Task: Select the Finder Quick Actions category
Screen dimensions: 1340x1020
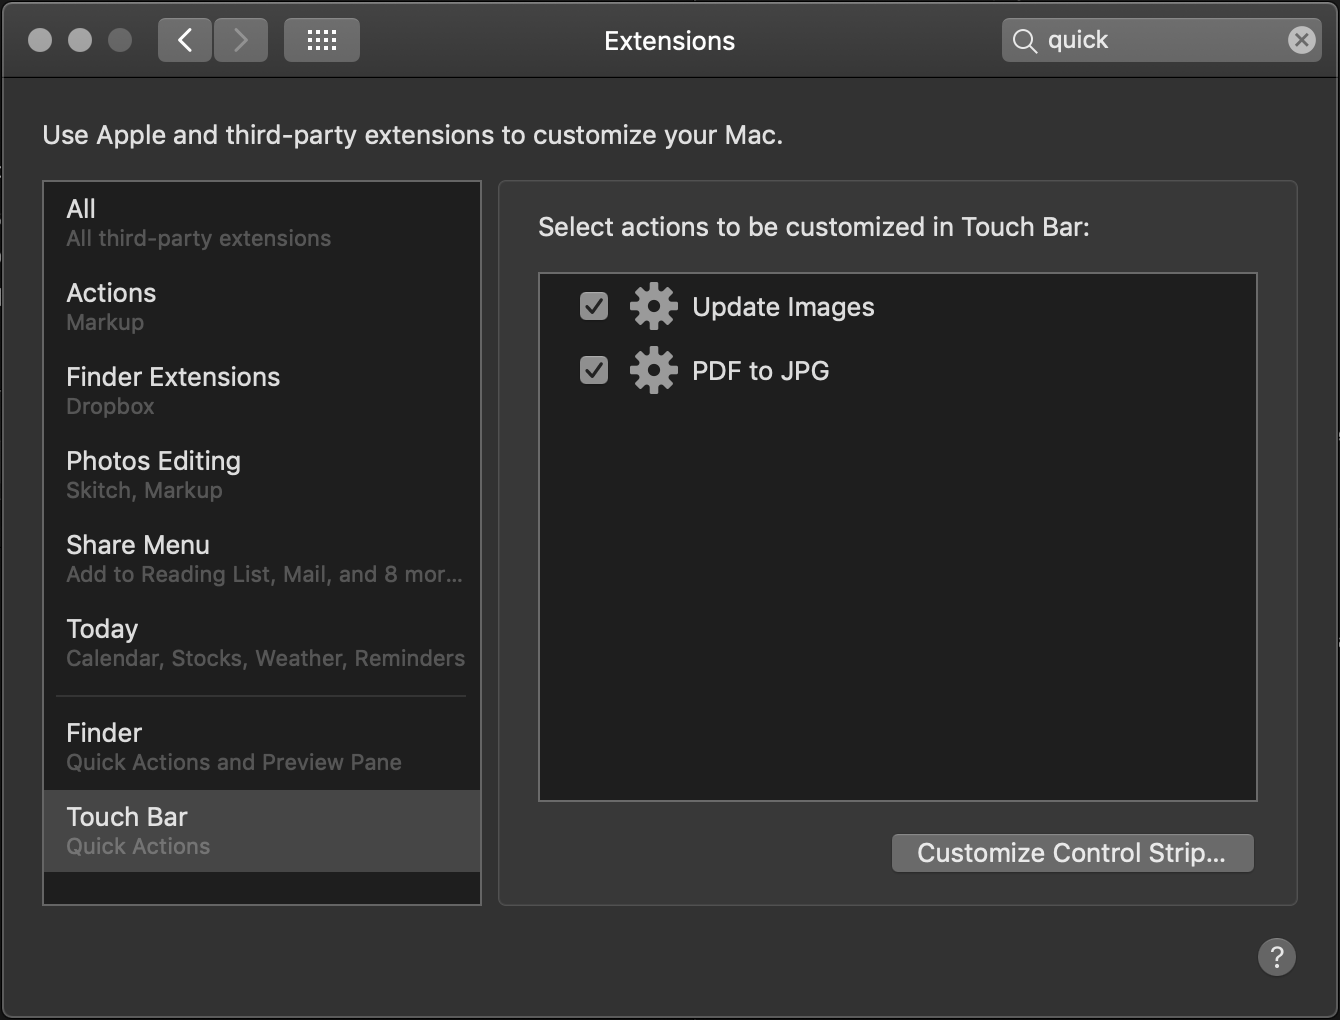Action: point(262,747)
